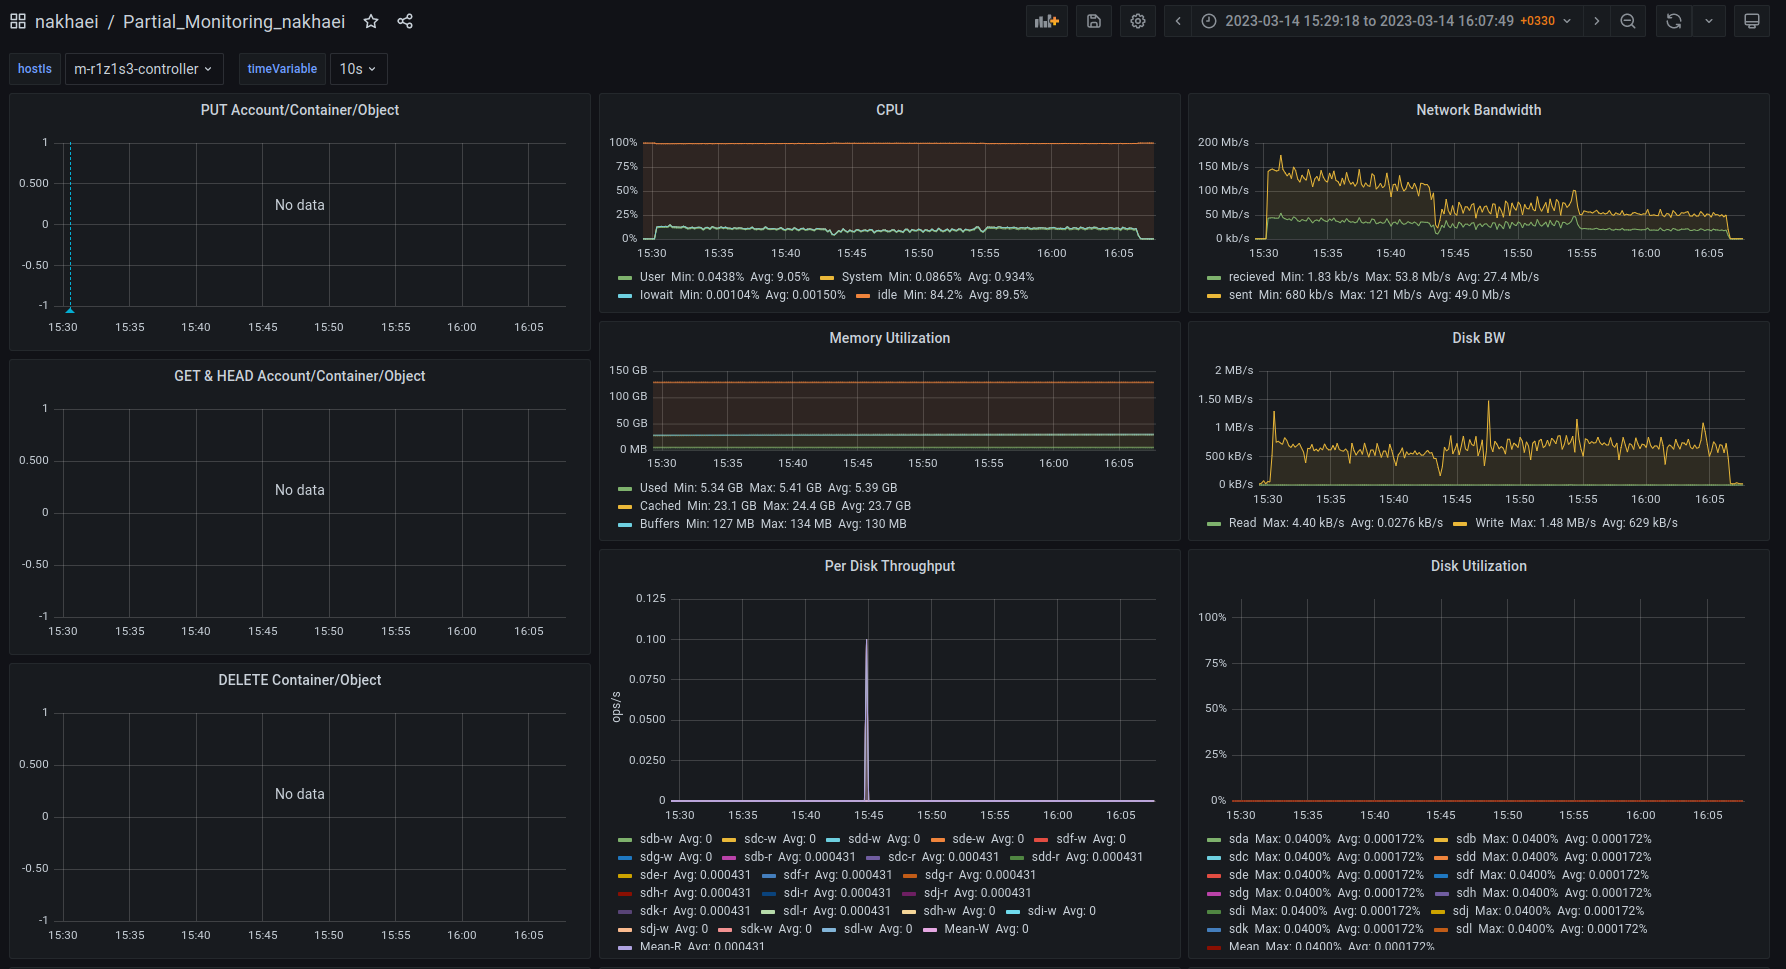Screen dimensions: 1786x969
Task: Toggle the User series in CPU legend
Action: pos(652,277)
